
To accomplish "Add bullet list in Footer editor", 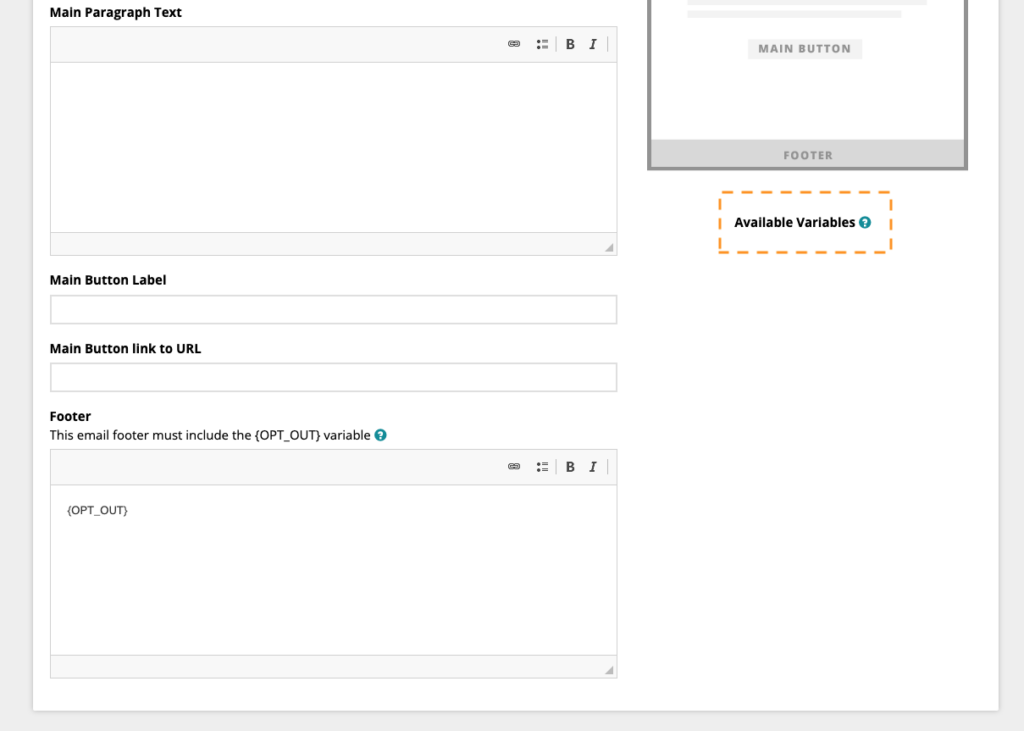I will 542,466.
